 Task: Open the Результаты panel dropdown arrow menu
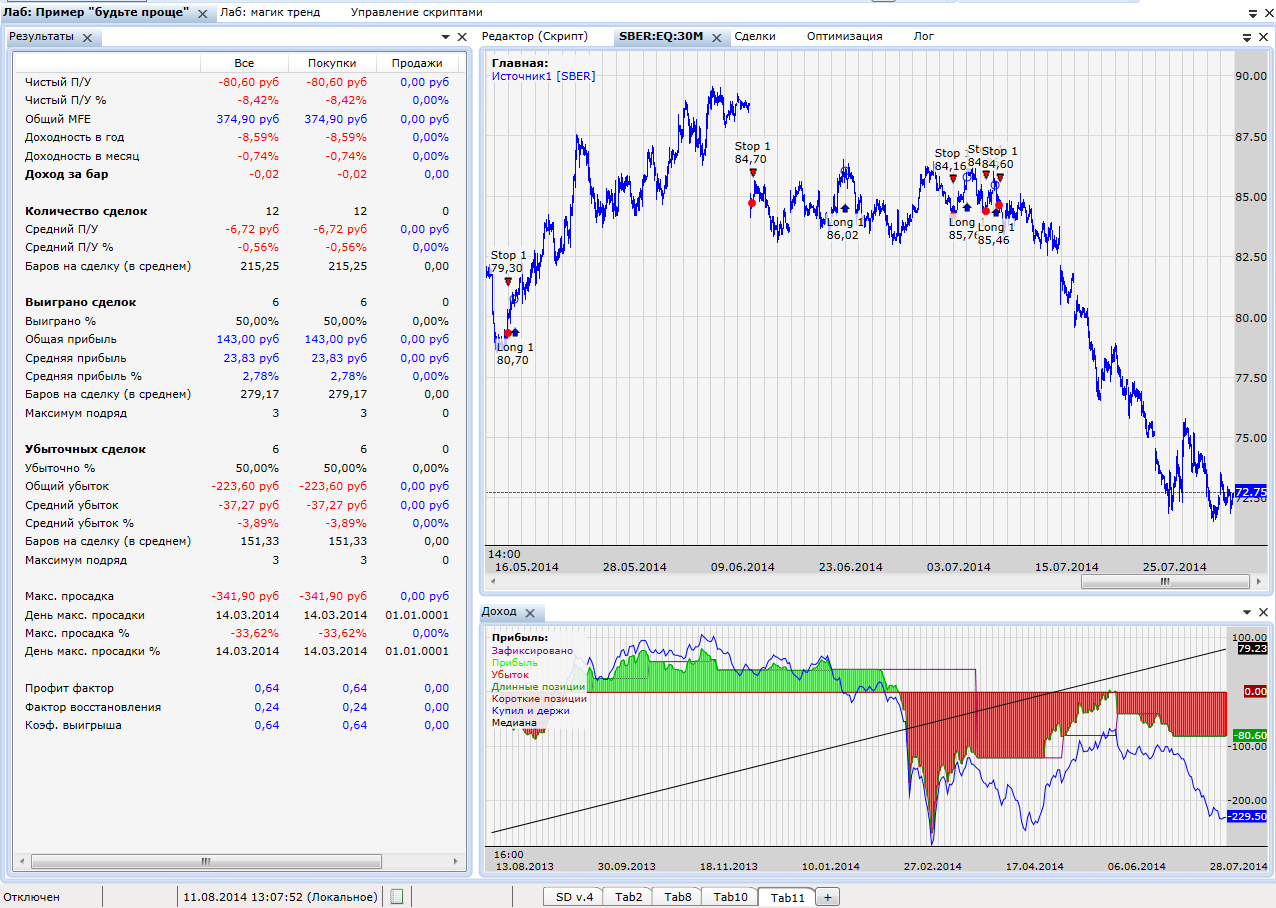[445, 37]
